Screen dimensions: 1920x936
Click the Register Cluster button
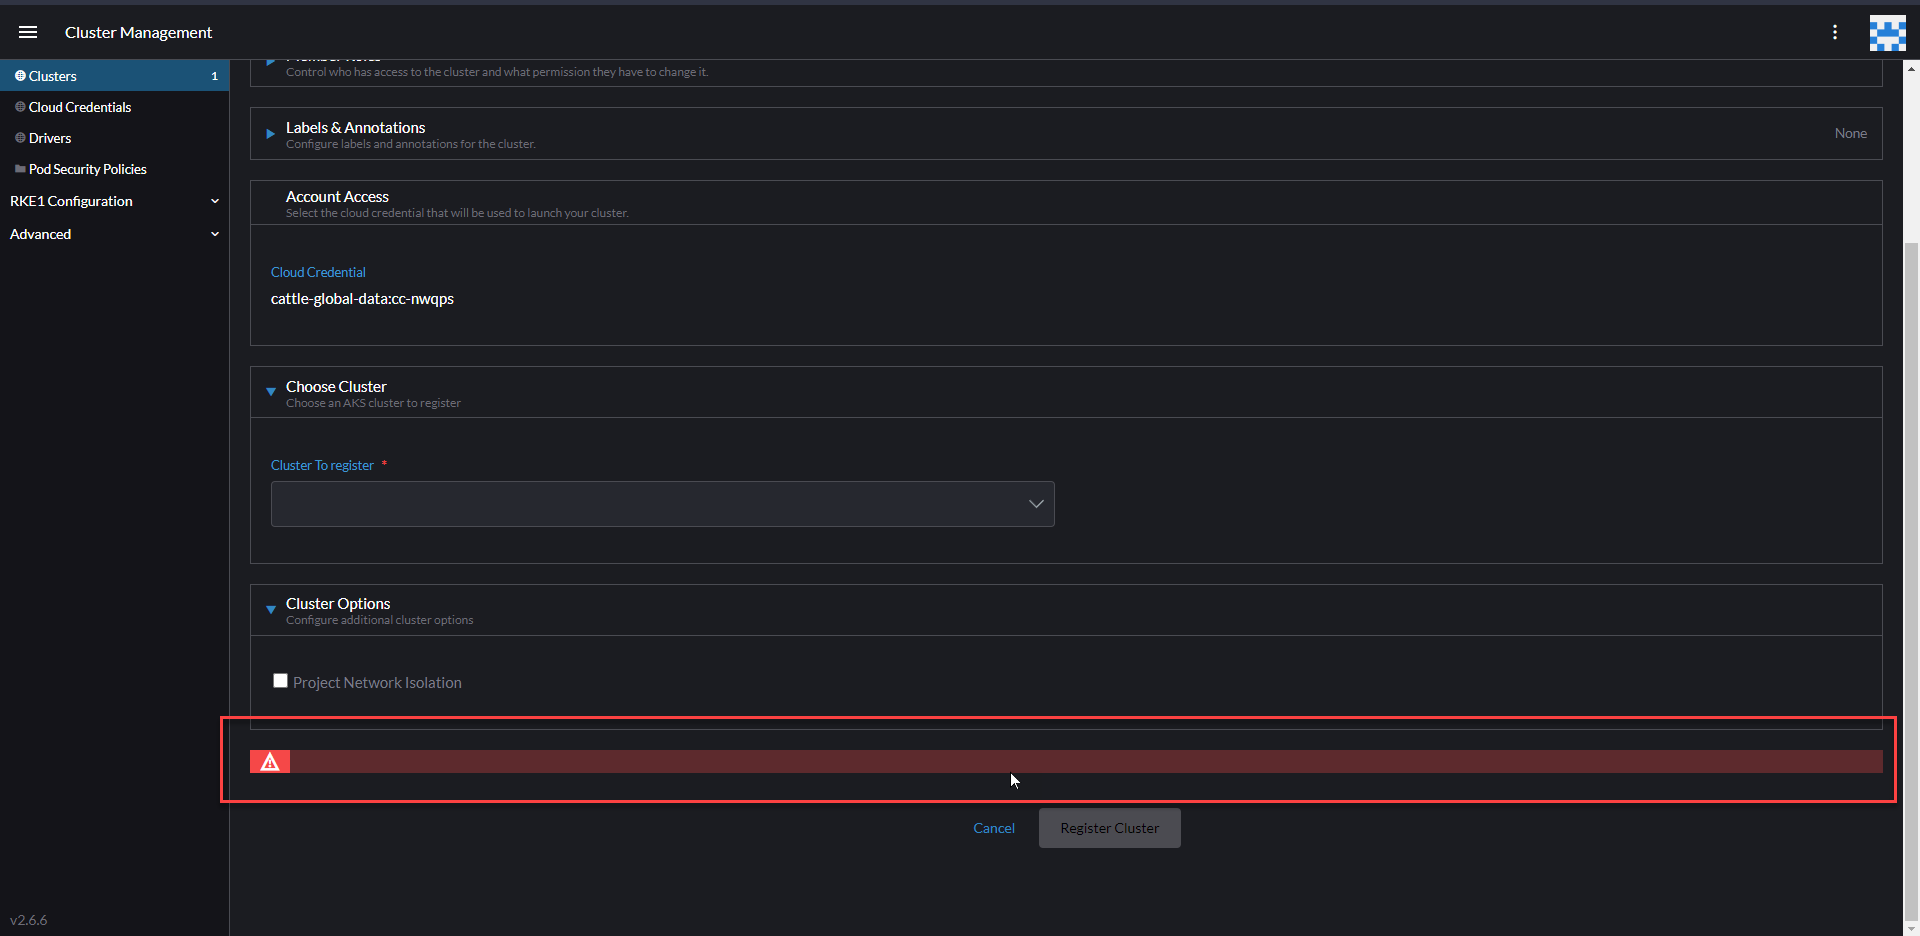click(x=1109, y=827)
